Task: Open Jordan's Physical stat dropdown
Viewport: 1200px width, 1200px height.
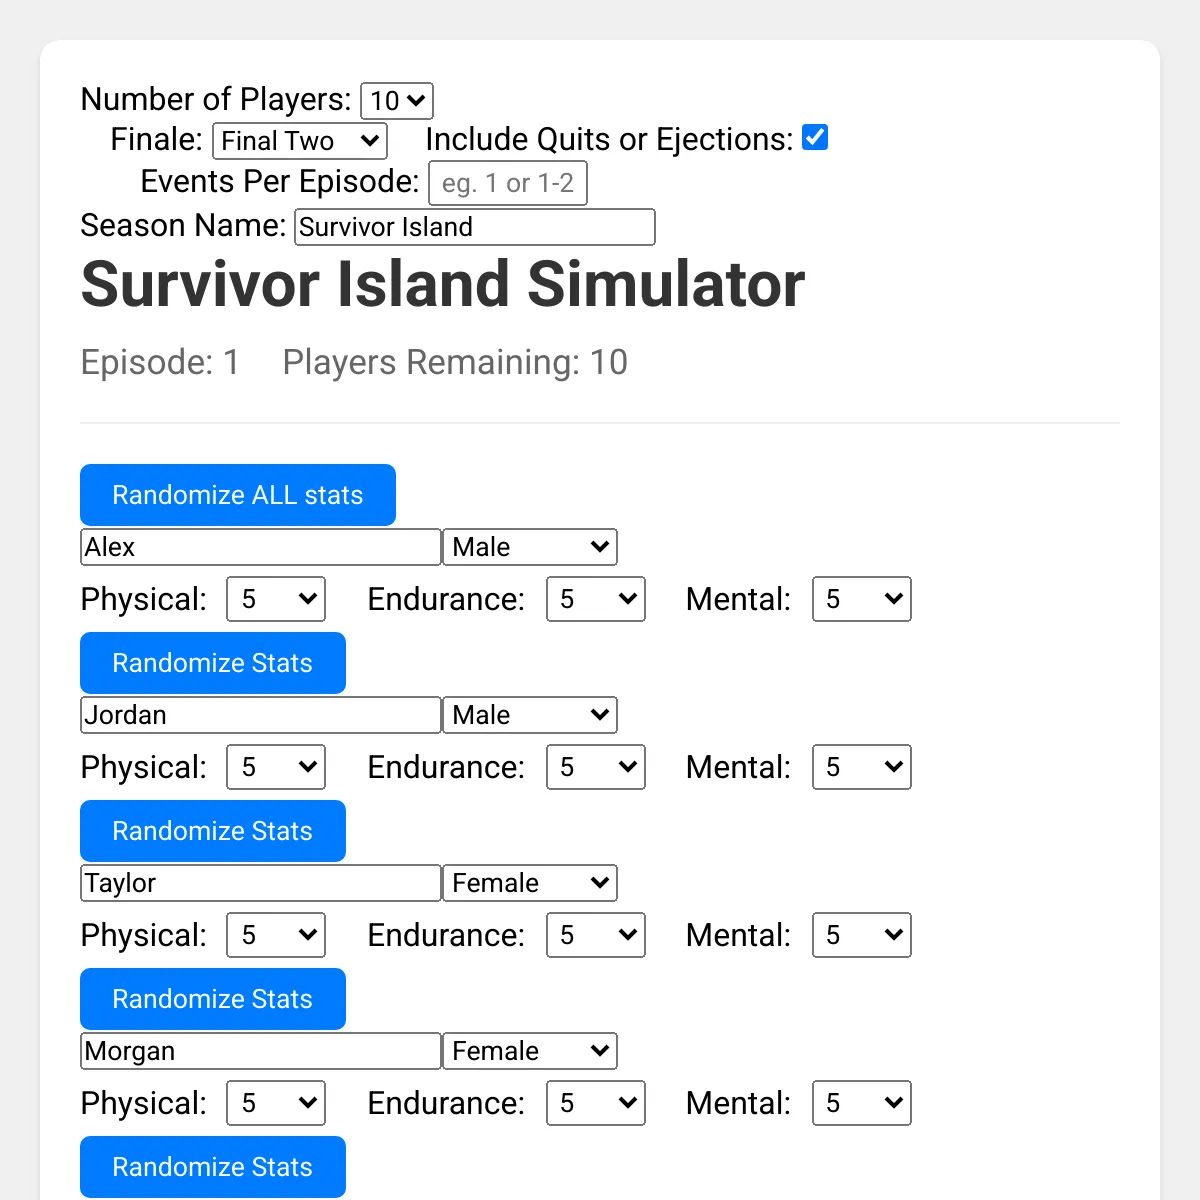Action: (276, 767)
